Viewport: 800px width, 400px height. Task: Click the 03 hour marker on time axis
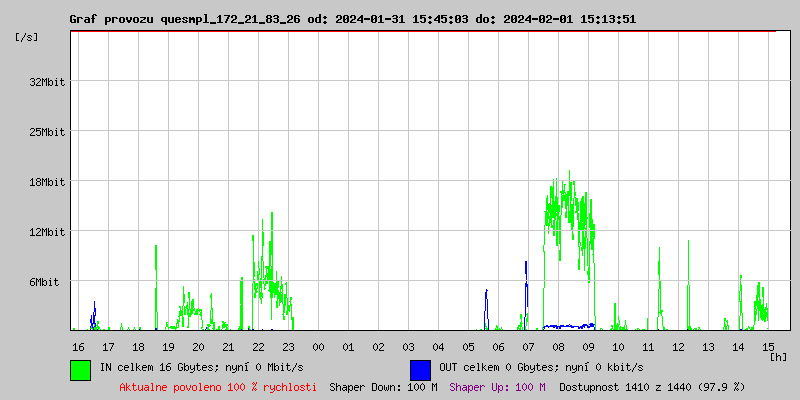[x=408, y=346]
